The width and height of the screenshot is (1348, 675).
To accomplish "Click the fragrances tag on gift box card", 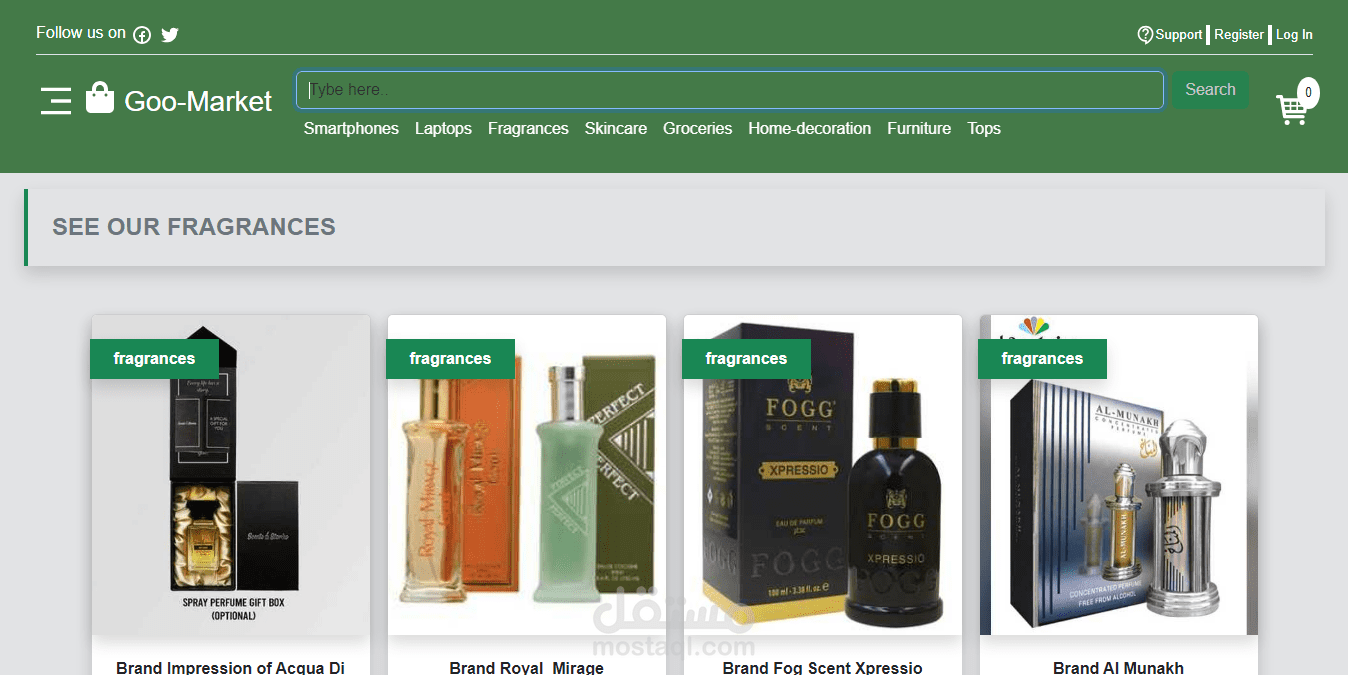I will 154,359.
